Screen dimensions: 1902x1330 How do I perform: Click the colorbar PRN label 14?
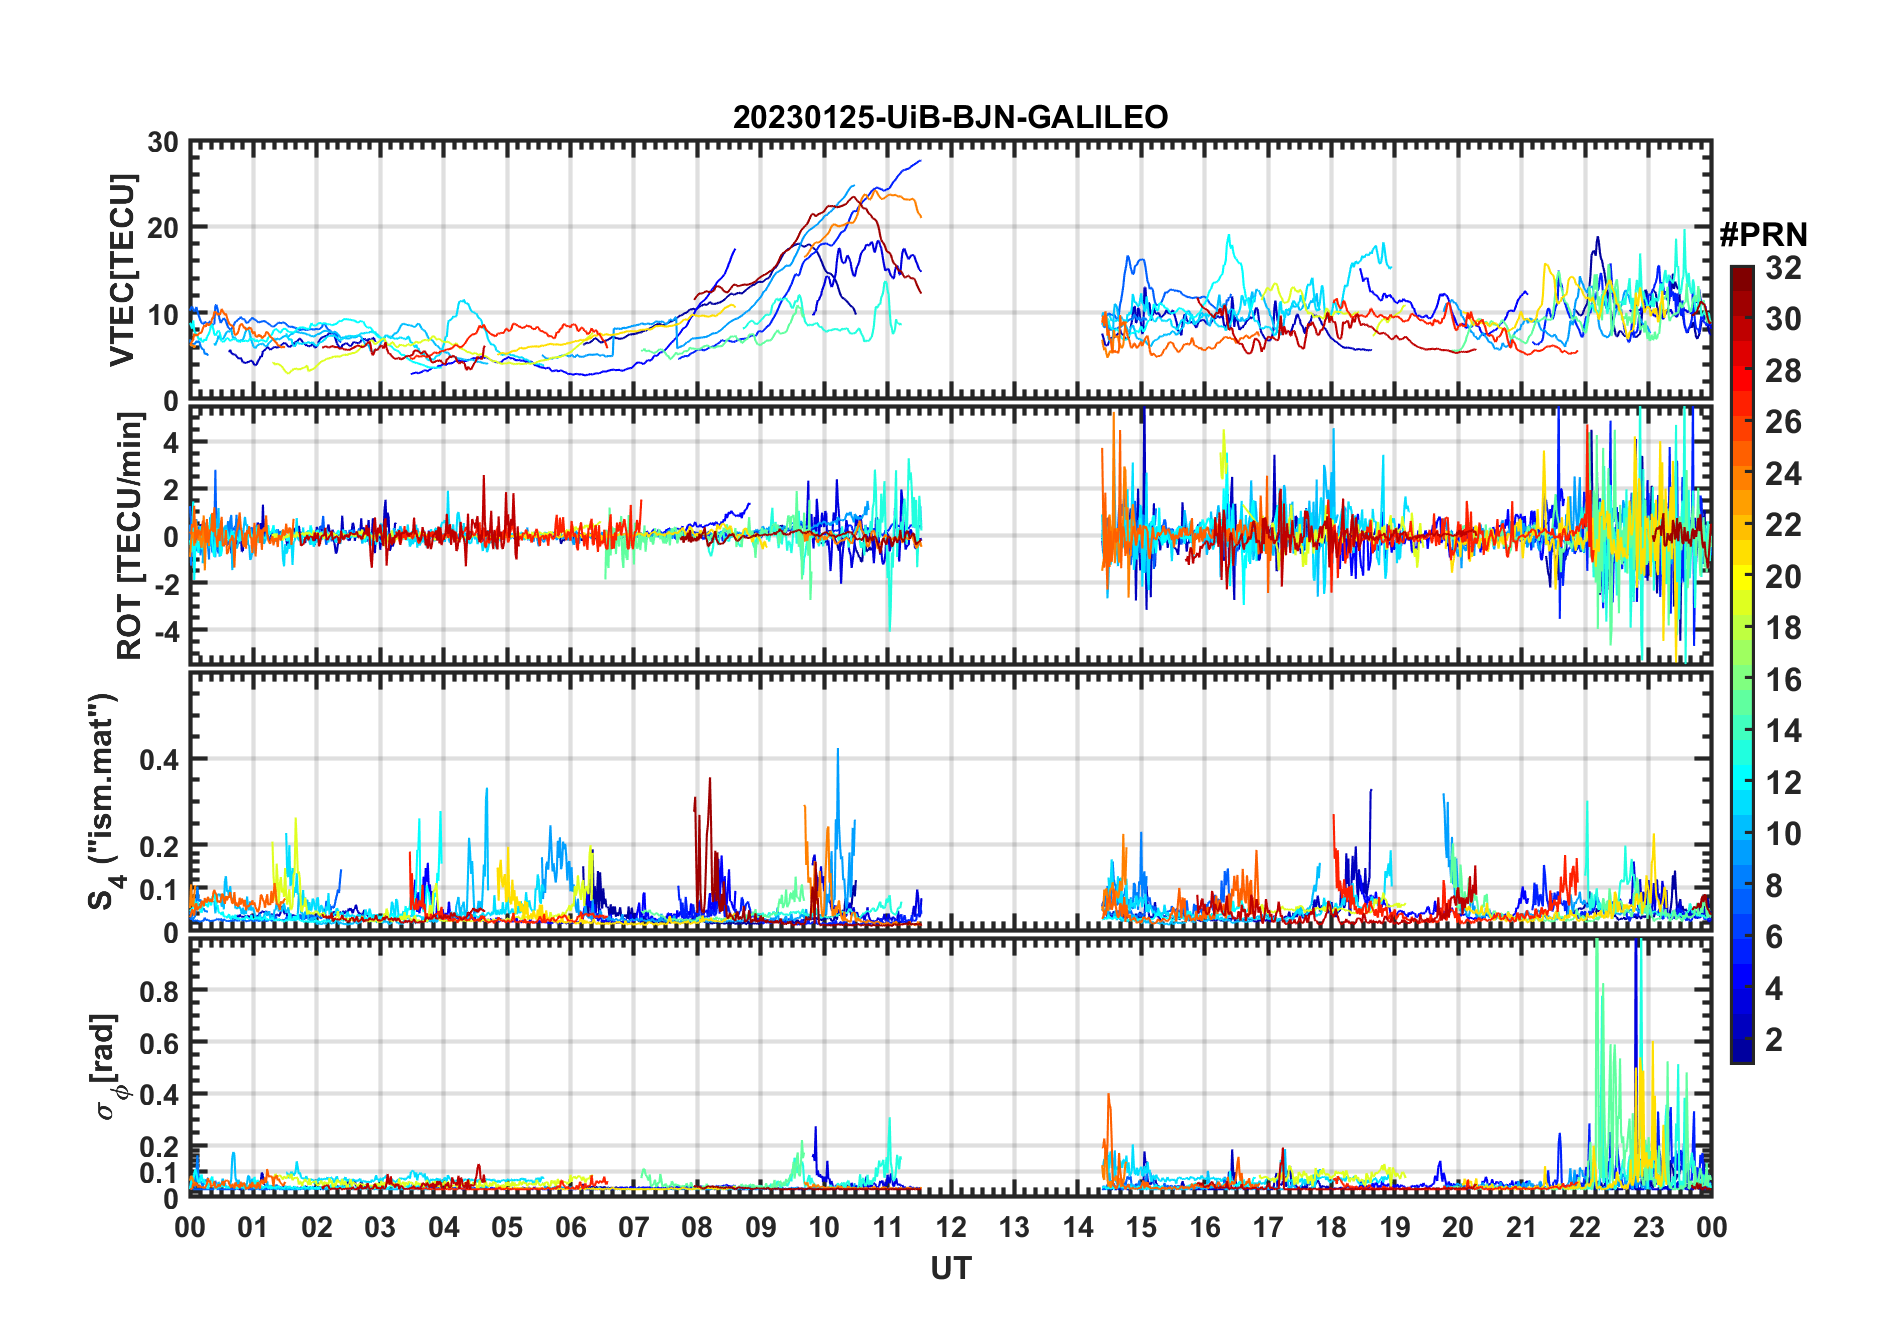pyautogui.click(x=1783, y=731)
